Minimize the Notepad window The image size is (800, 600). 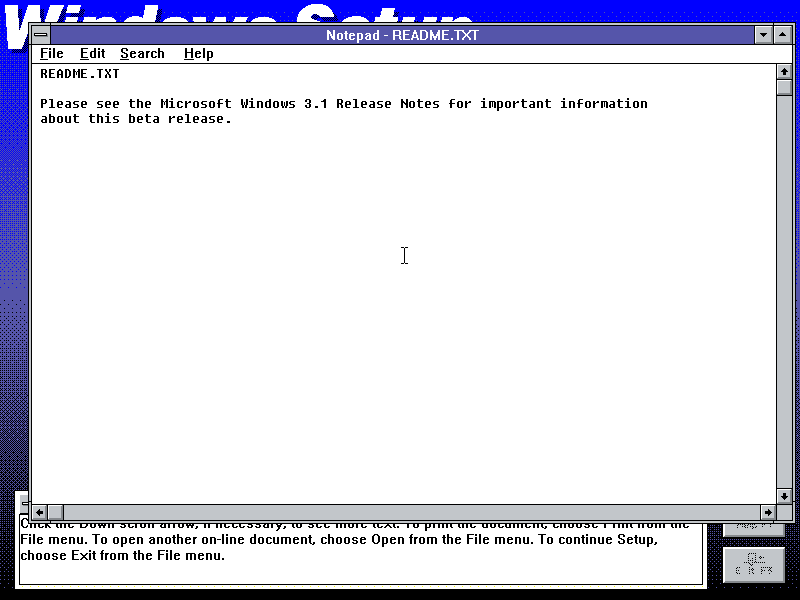763,35
